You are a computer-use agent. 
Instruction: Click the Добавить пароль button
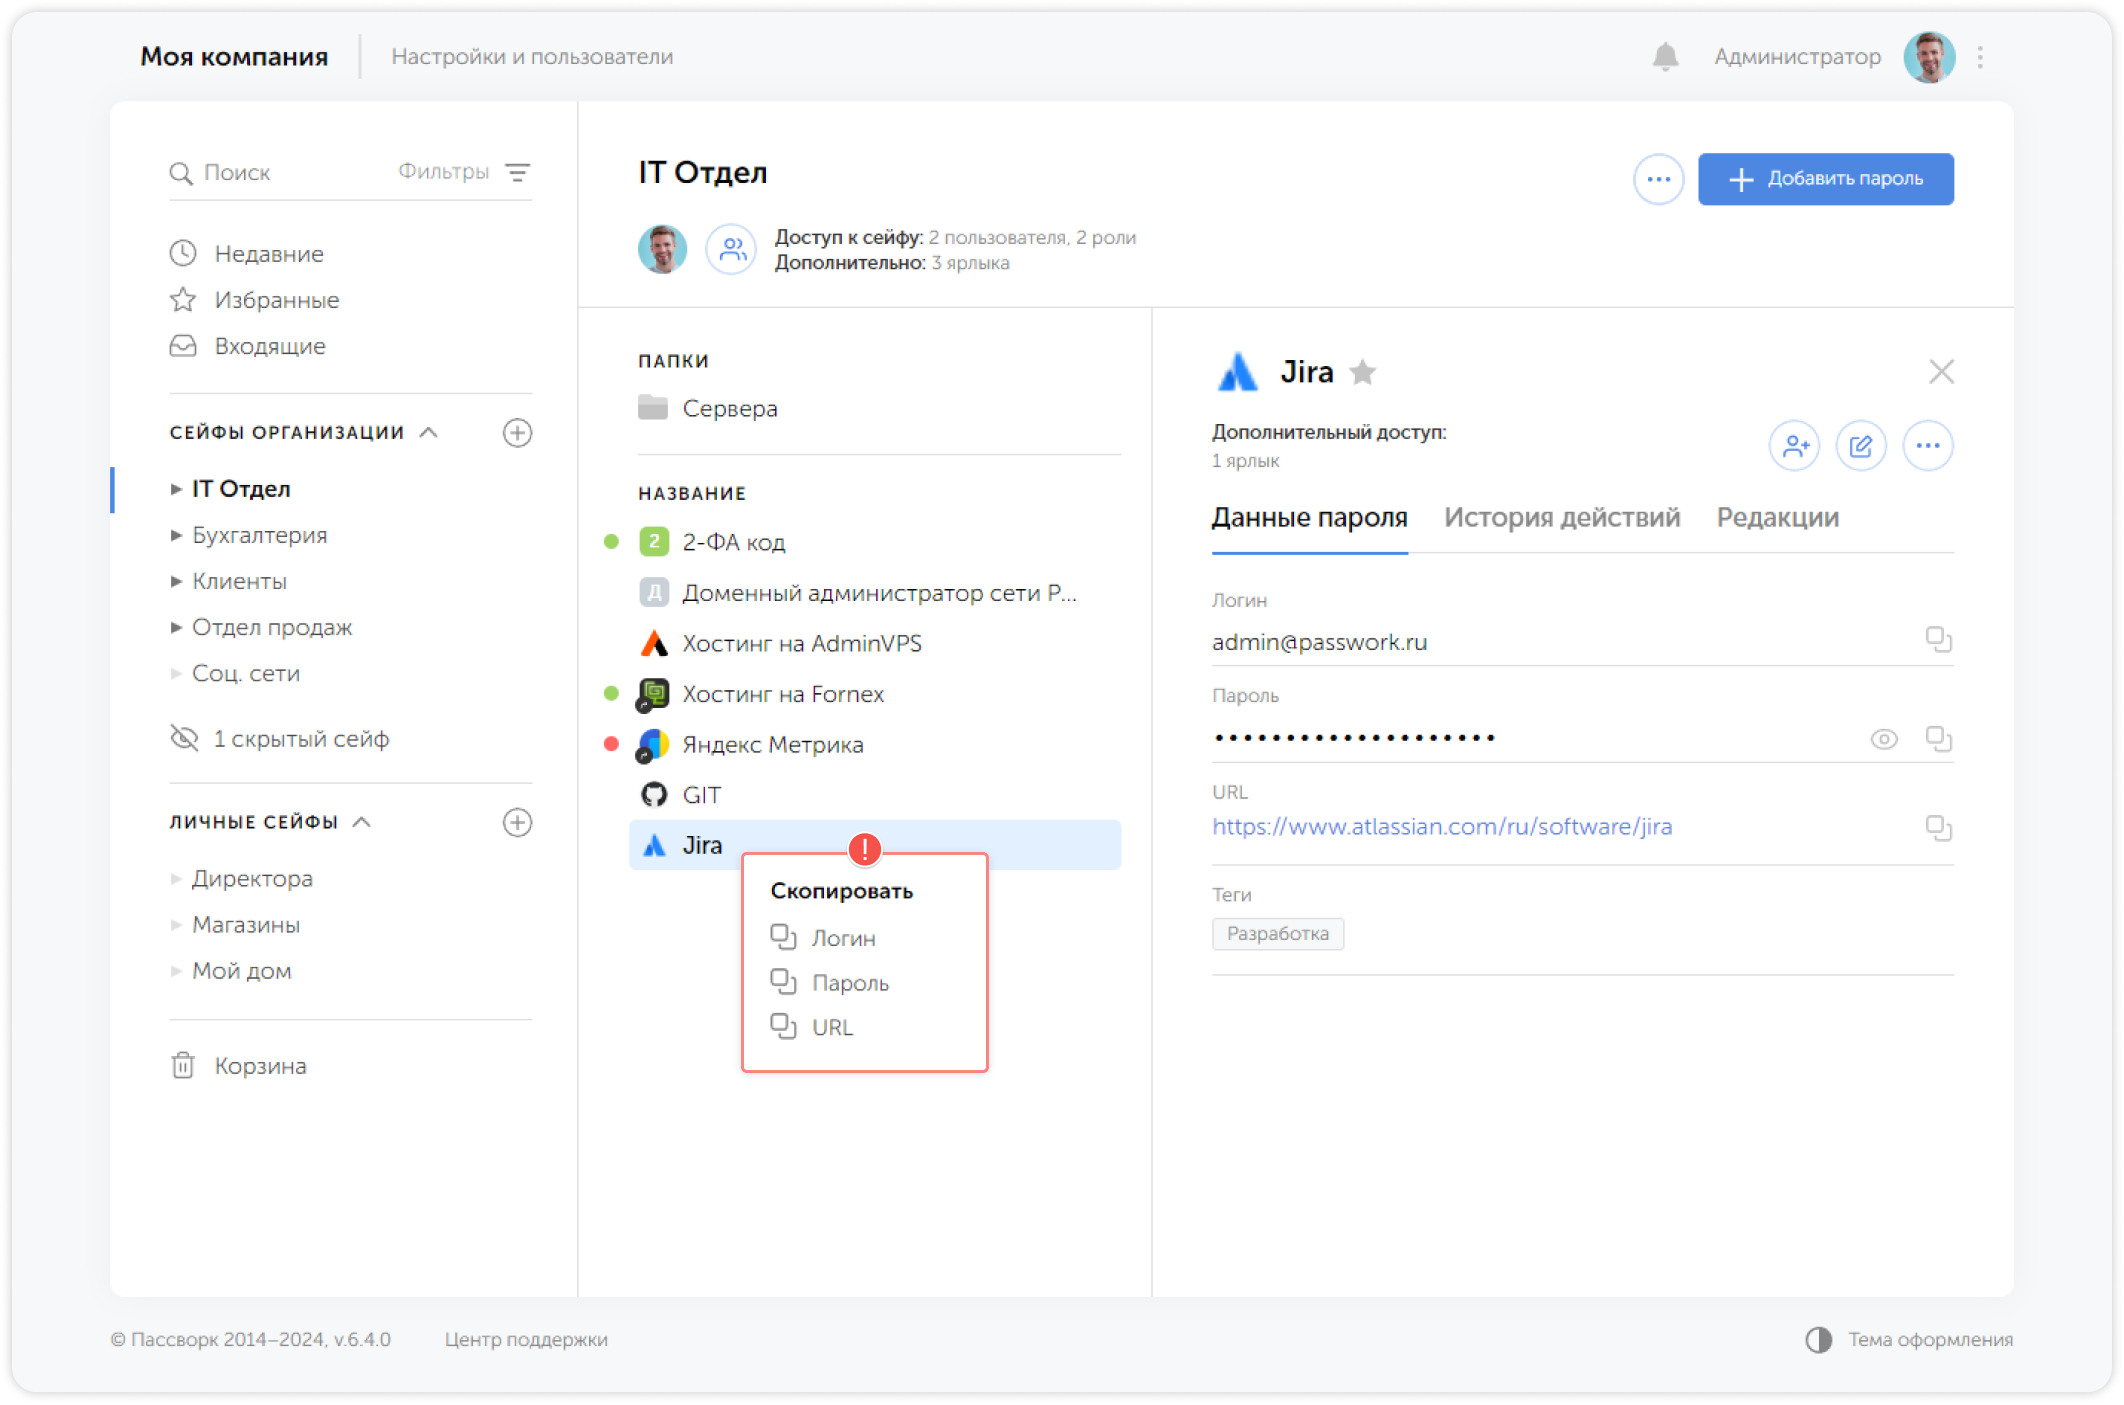coord(1825,179)
